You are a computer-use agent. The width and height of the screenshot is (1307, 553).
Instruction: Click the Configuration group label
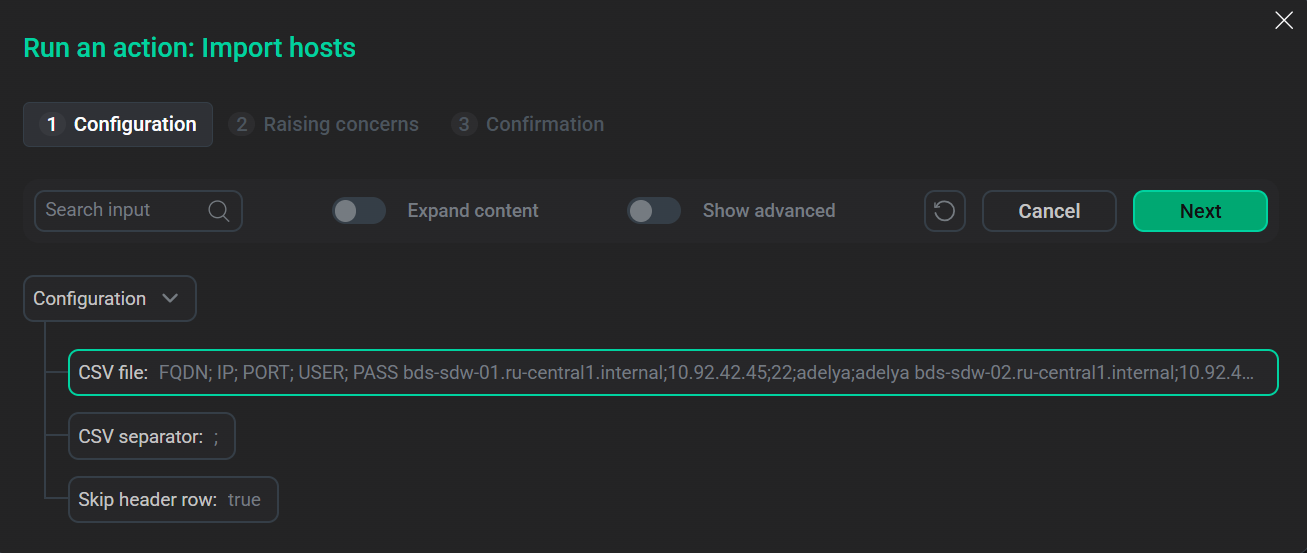(x=90, y=299)
